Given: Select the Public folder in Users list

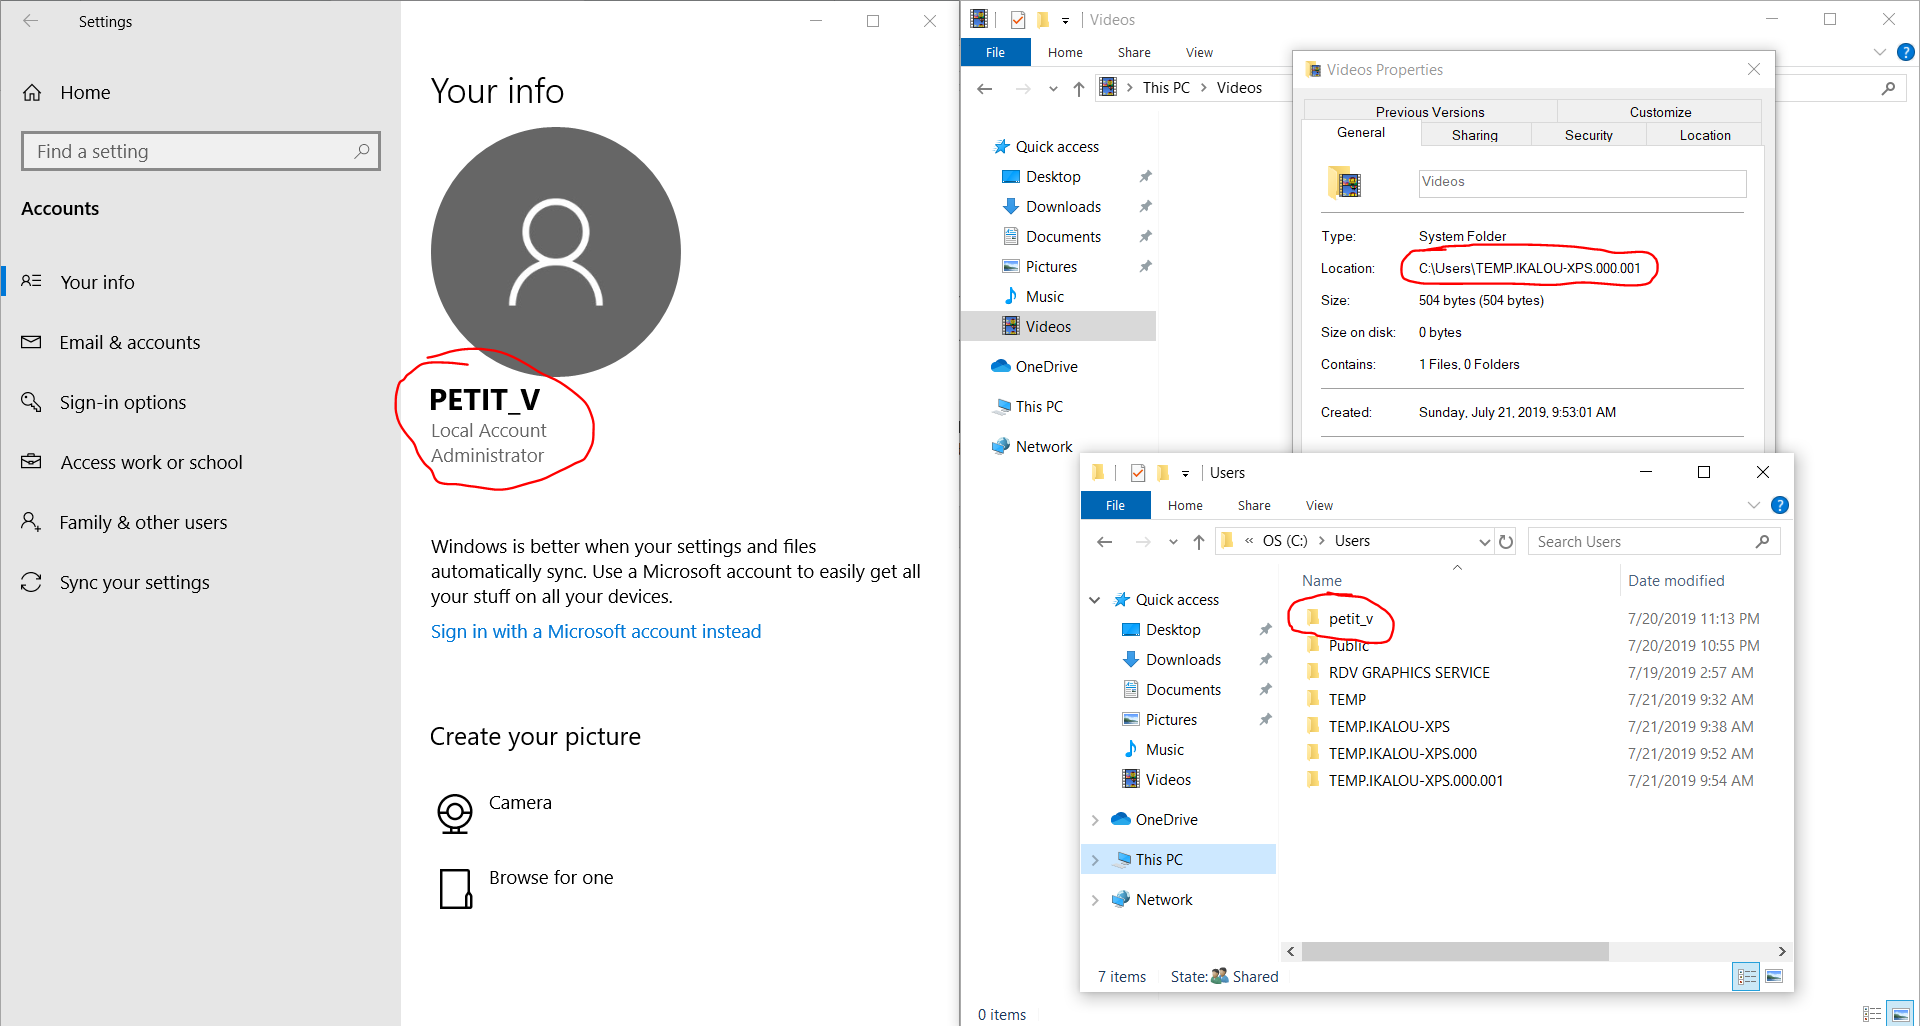Looking at the screenshot, I should 1348,646.
